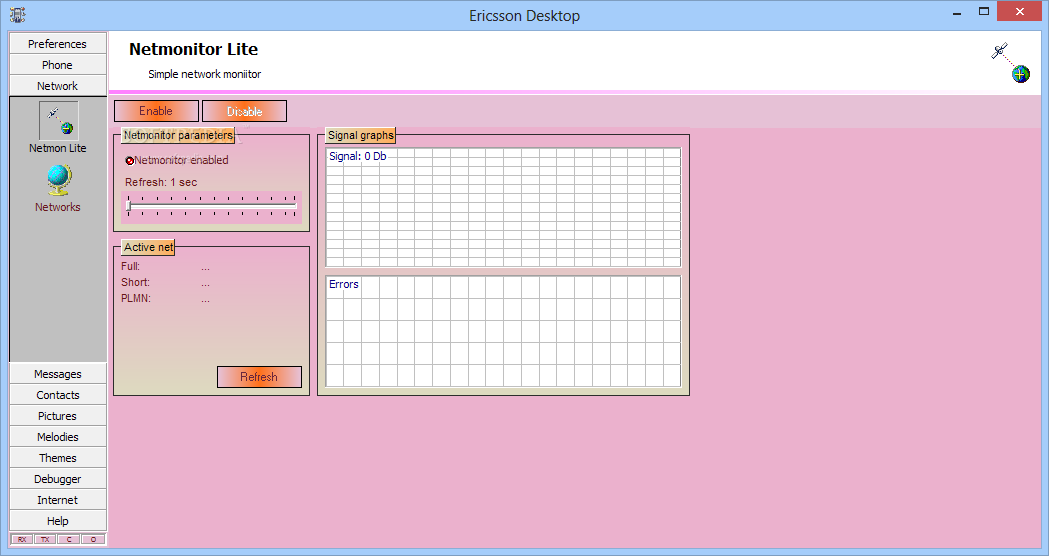
Task: Minimize the Ericsson Desktop window
Action: click(x=957, y=12)
